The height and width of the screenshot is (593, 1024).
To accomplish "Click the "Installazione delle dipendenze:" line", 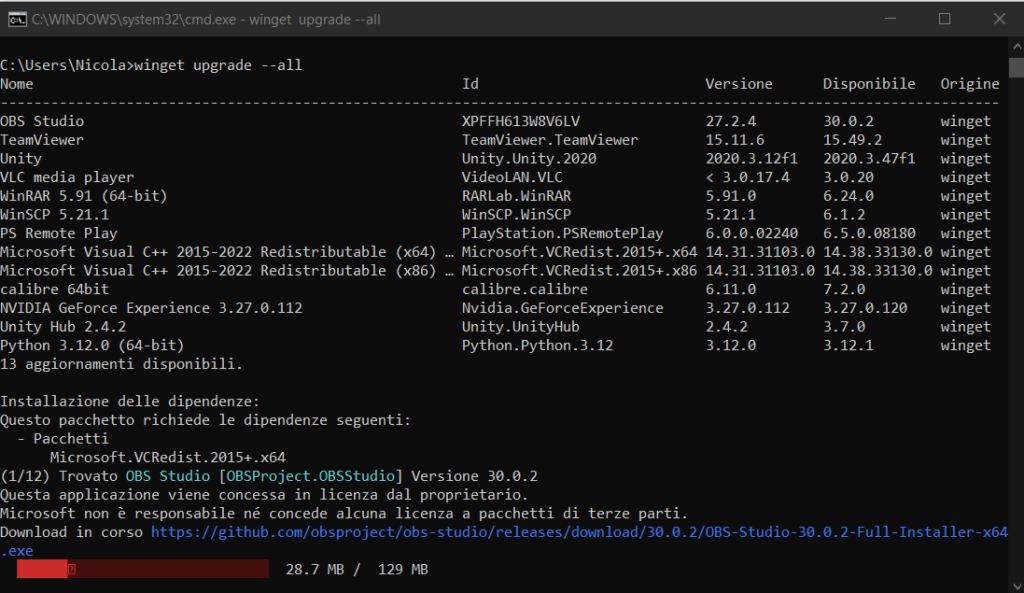I will tap(130, 401).
